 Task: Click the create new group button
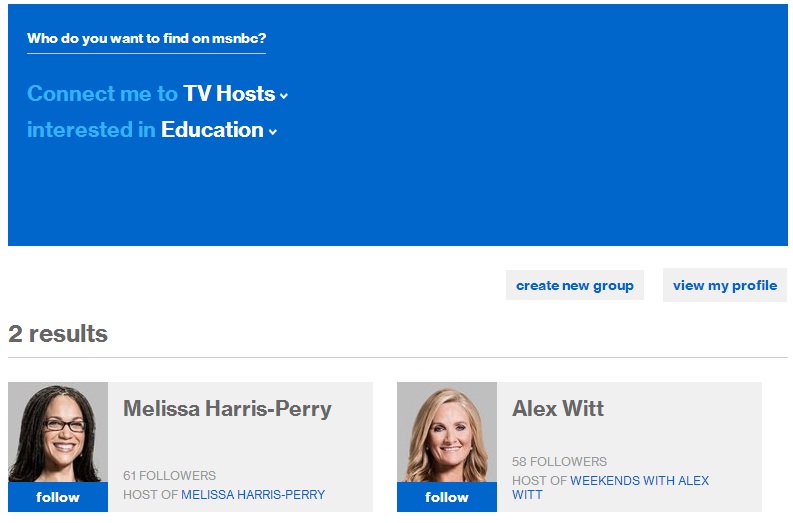[x=574, y=285]
